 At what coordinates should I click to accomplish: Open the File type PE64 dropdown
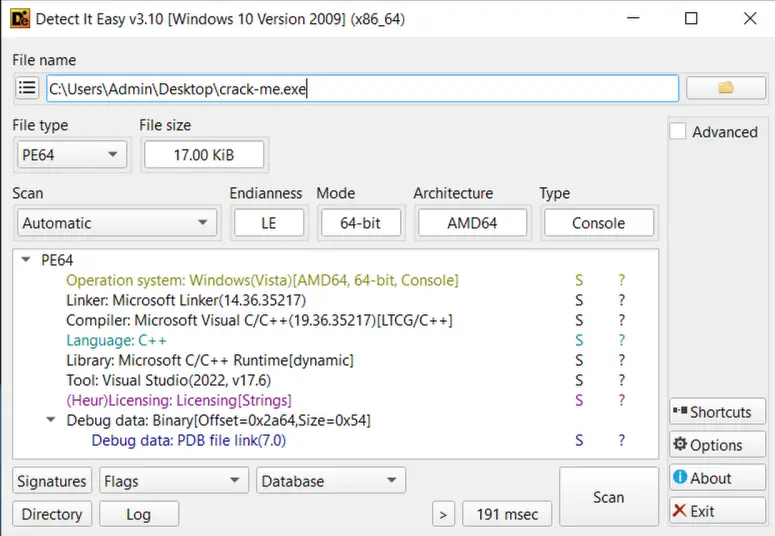pyautogui.click(x=70, y=155)
